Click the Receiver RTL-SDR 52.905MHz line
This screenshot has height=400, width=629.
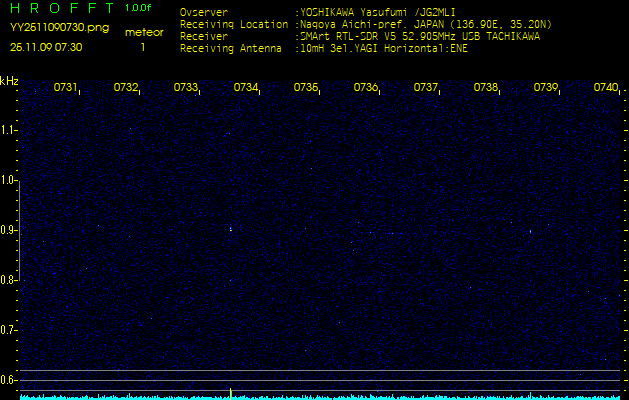tap(418, 36)
